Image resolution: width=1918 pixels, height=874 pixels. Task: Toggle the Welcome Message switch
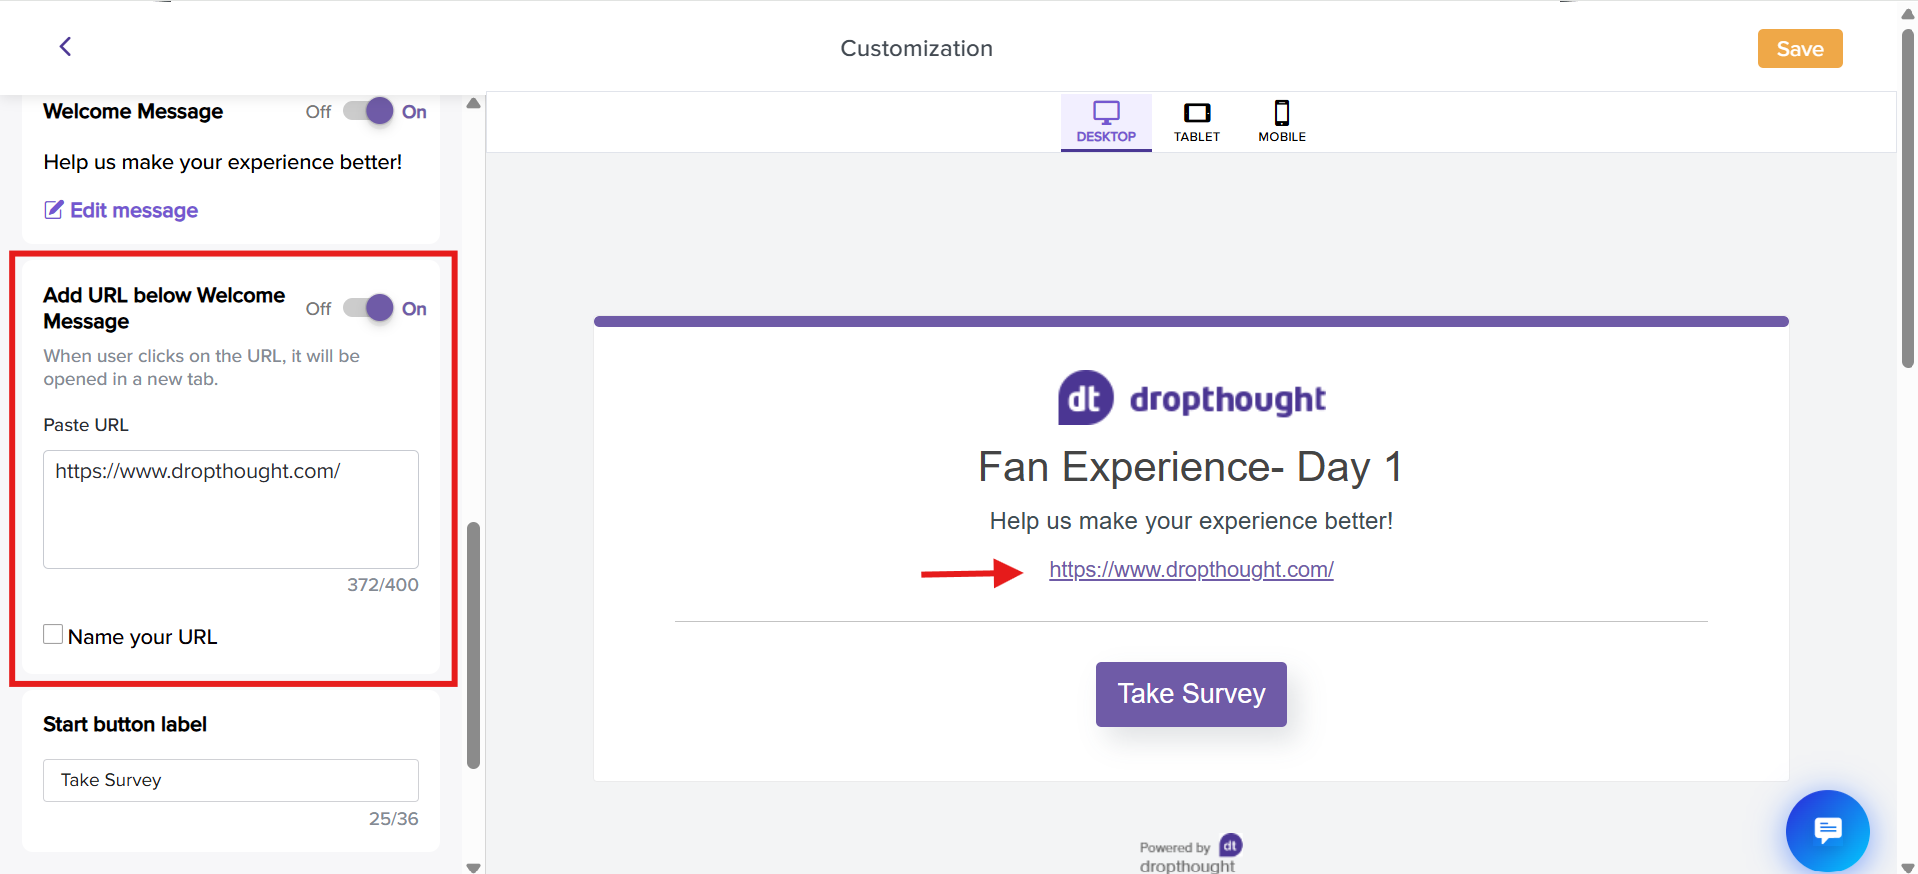pos(368,111)
